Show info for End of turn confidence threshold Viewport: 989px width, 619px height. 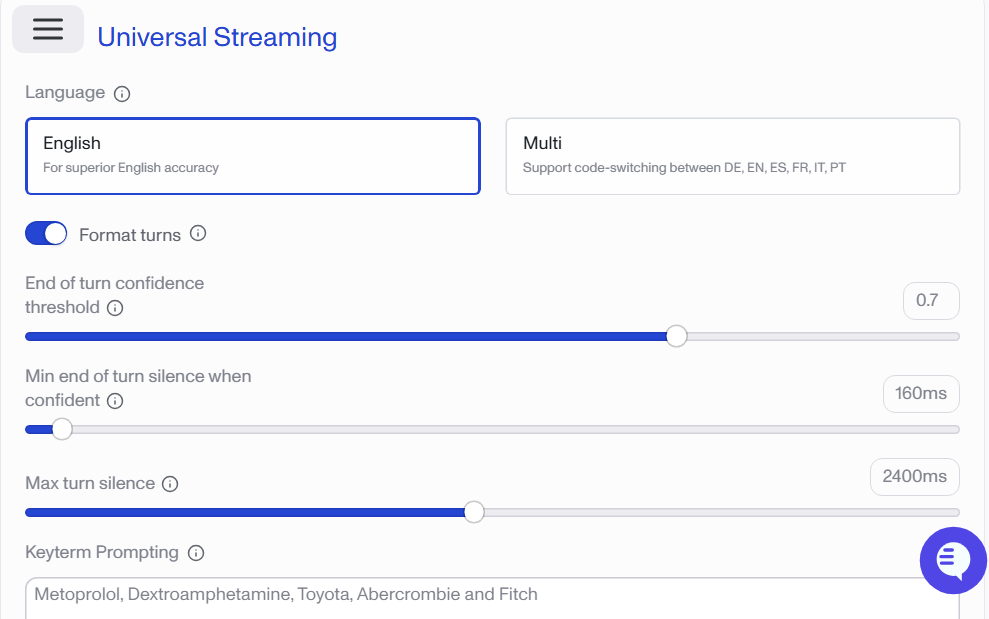(x=115, y=308)
